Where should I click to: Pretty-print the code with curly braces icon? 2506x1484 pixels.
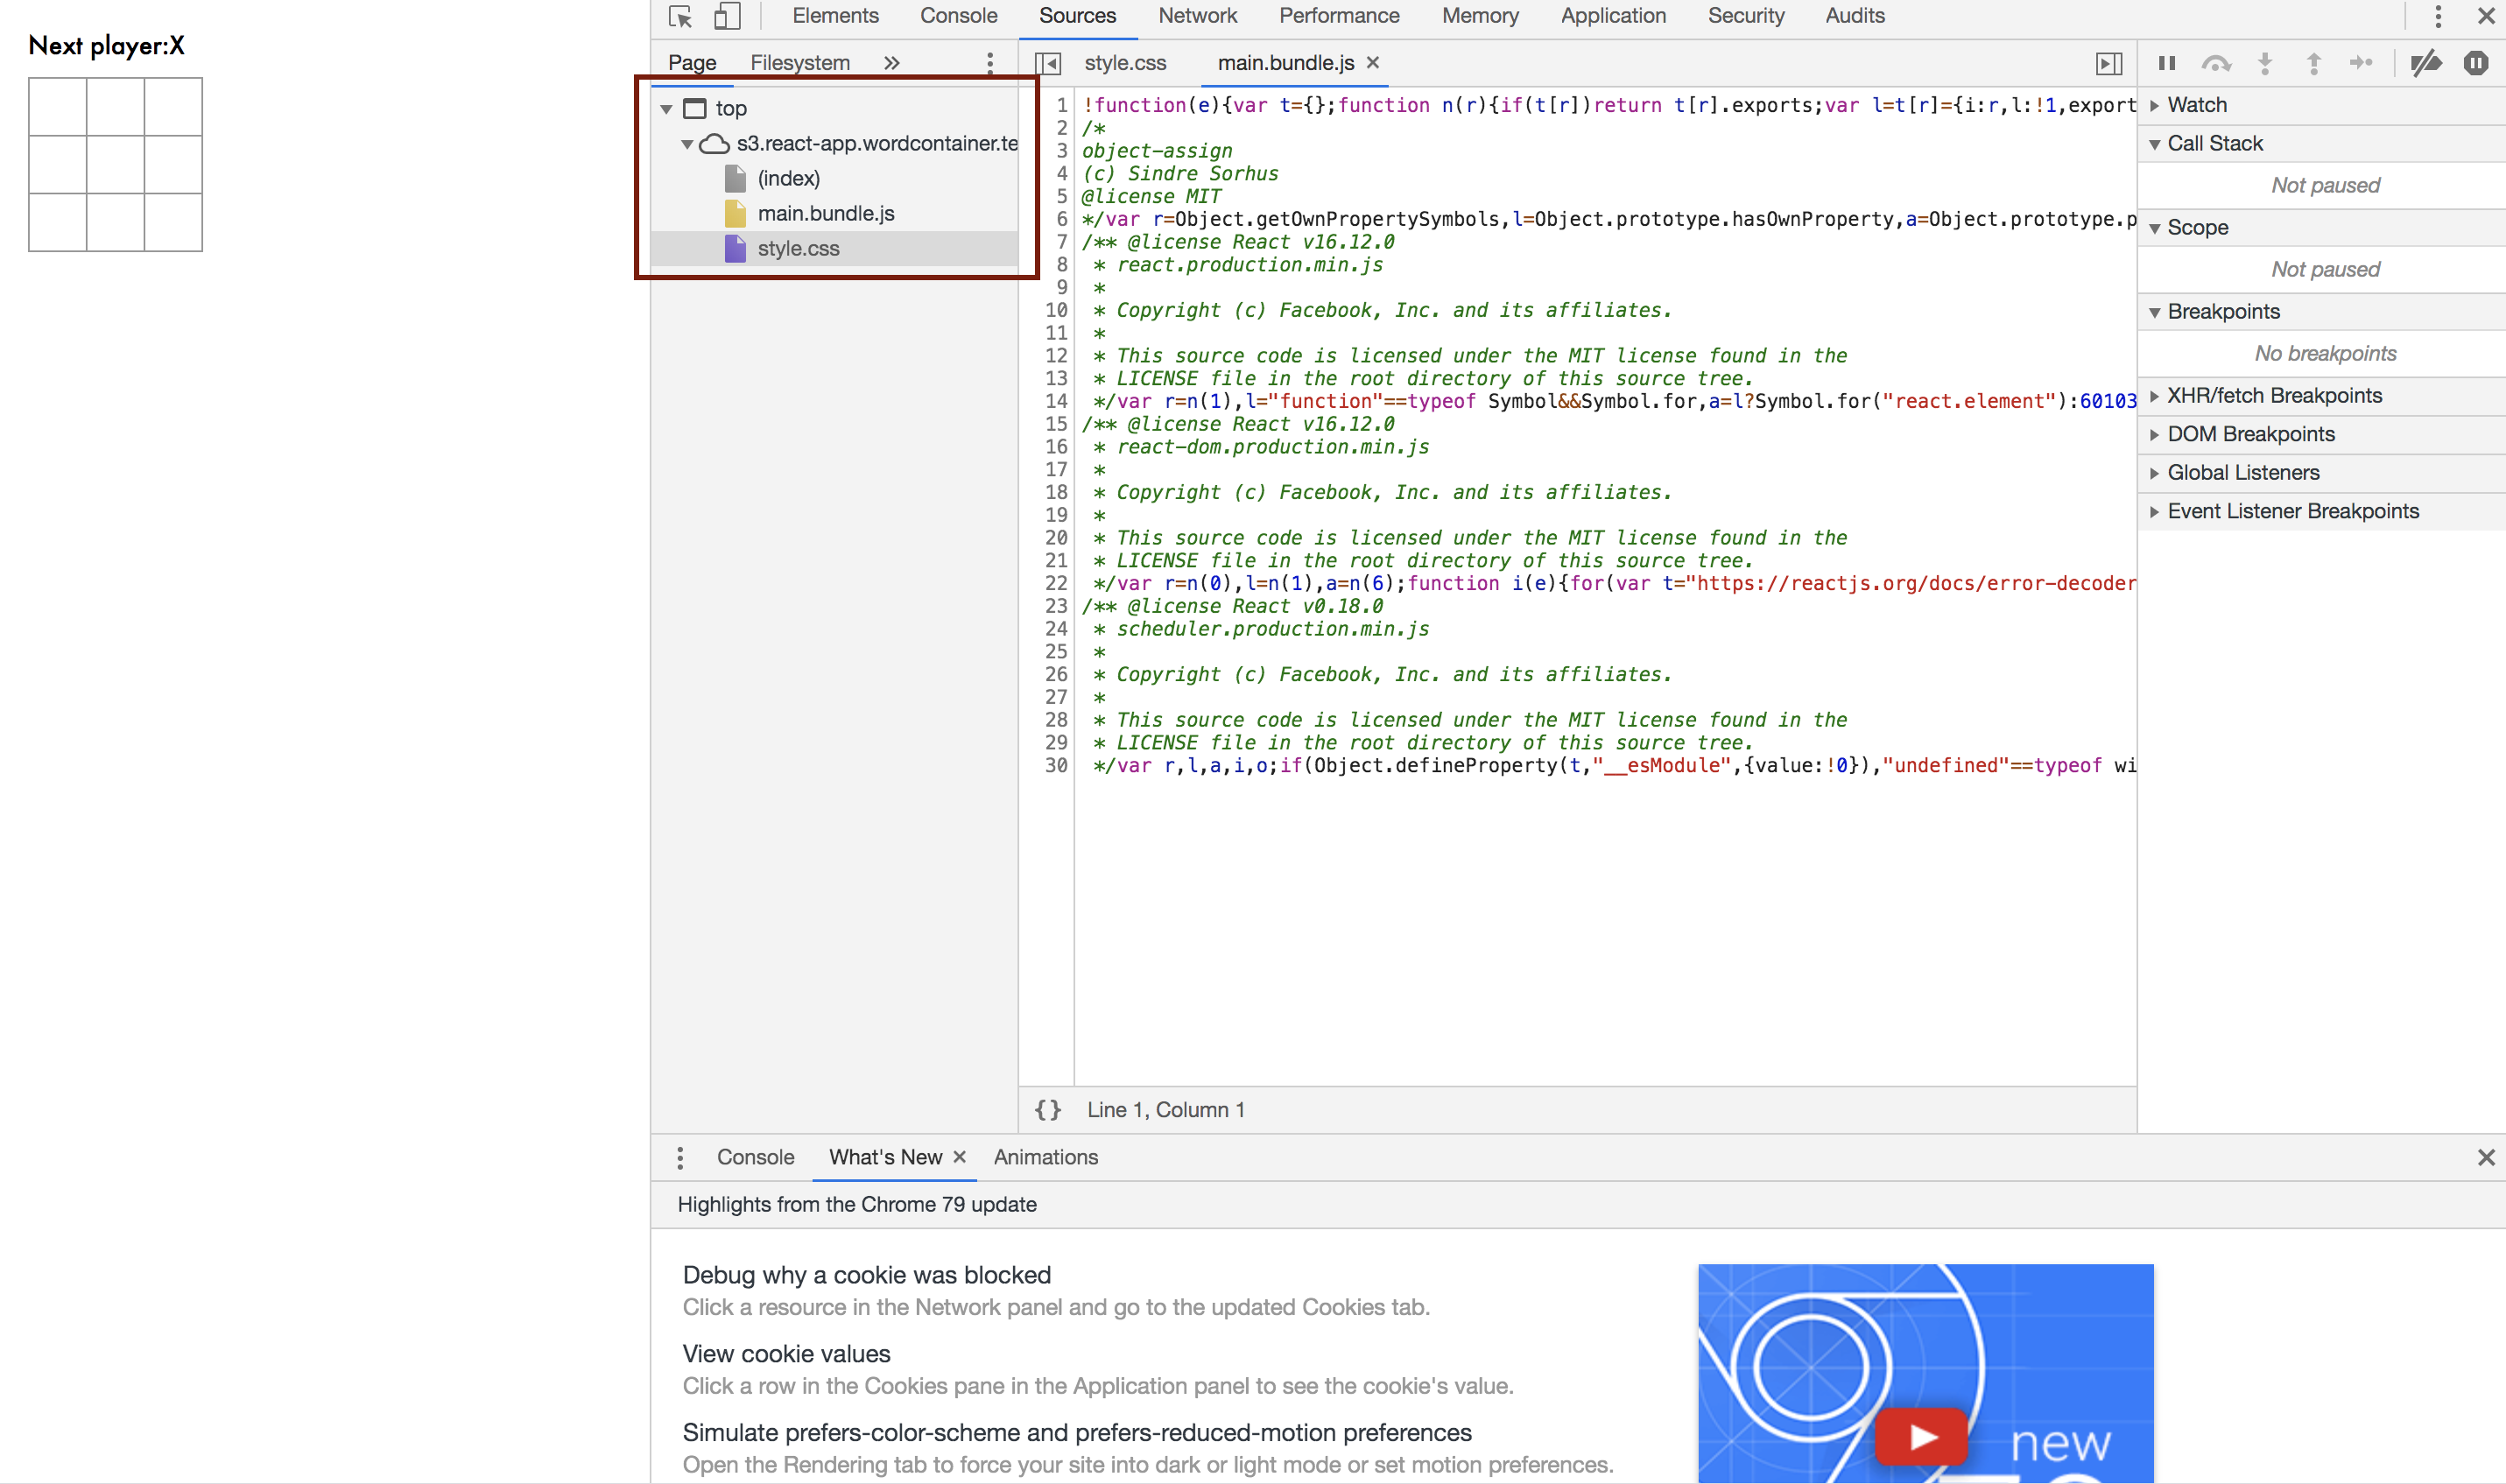tap(1048, 1110)
